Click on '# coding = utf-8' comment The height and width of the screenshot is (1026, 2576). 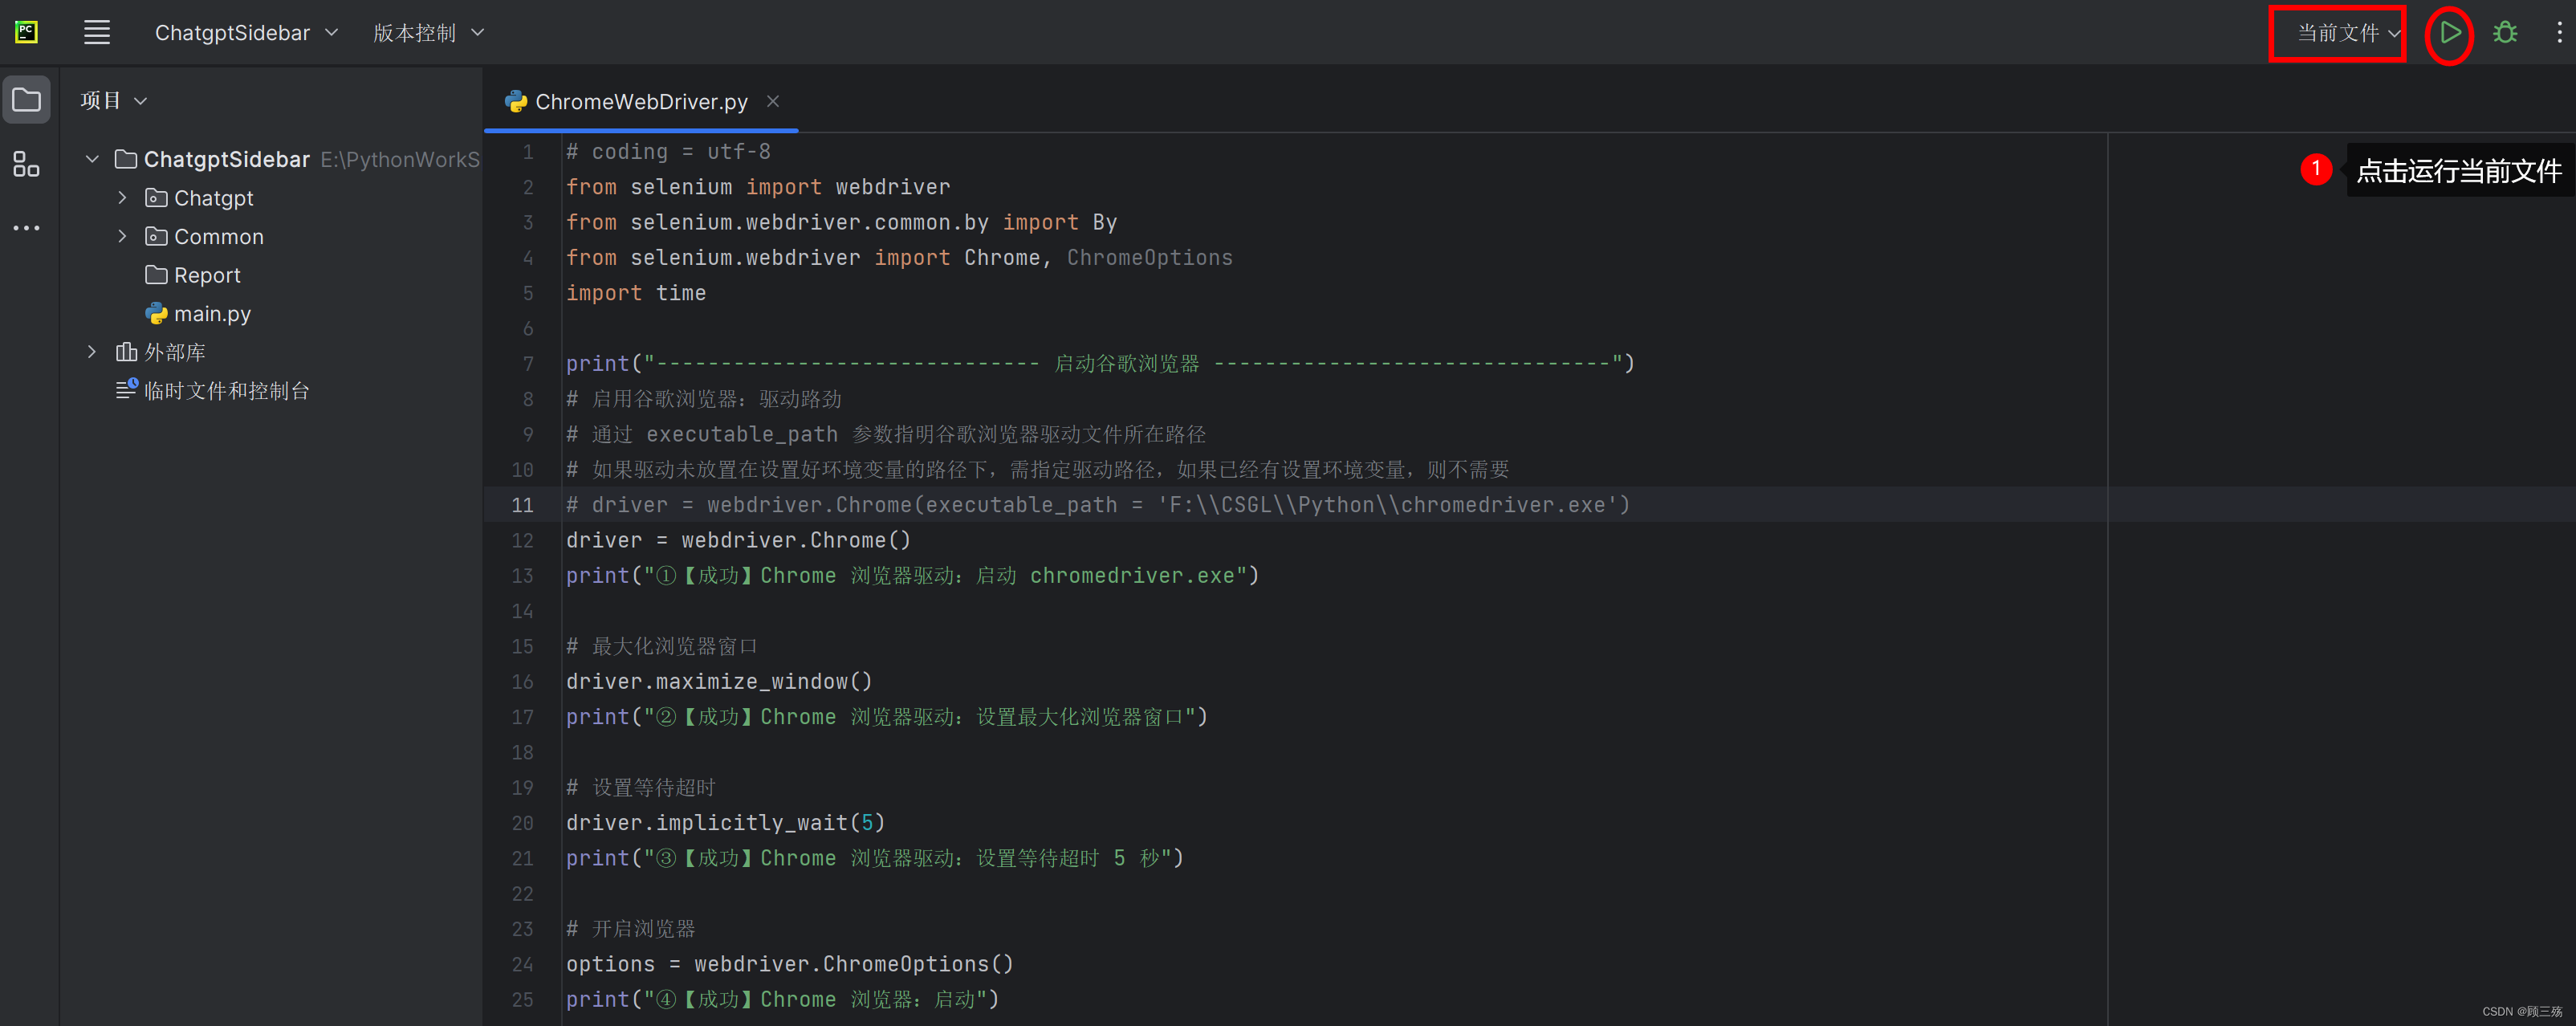(668, 152)
